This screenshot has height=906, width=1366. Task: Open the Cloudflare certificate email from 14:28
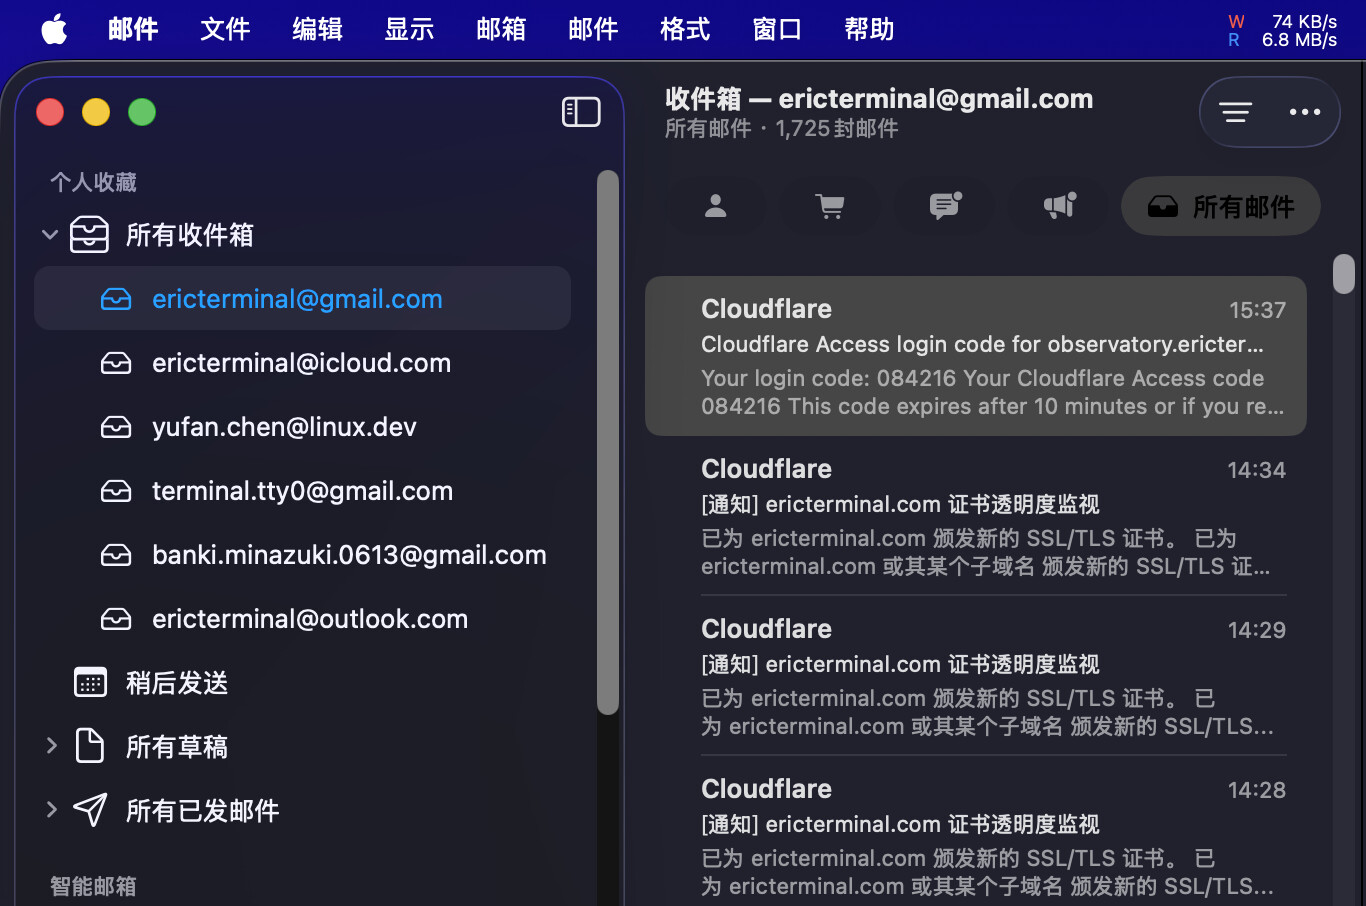[976, 832]
